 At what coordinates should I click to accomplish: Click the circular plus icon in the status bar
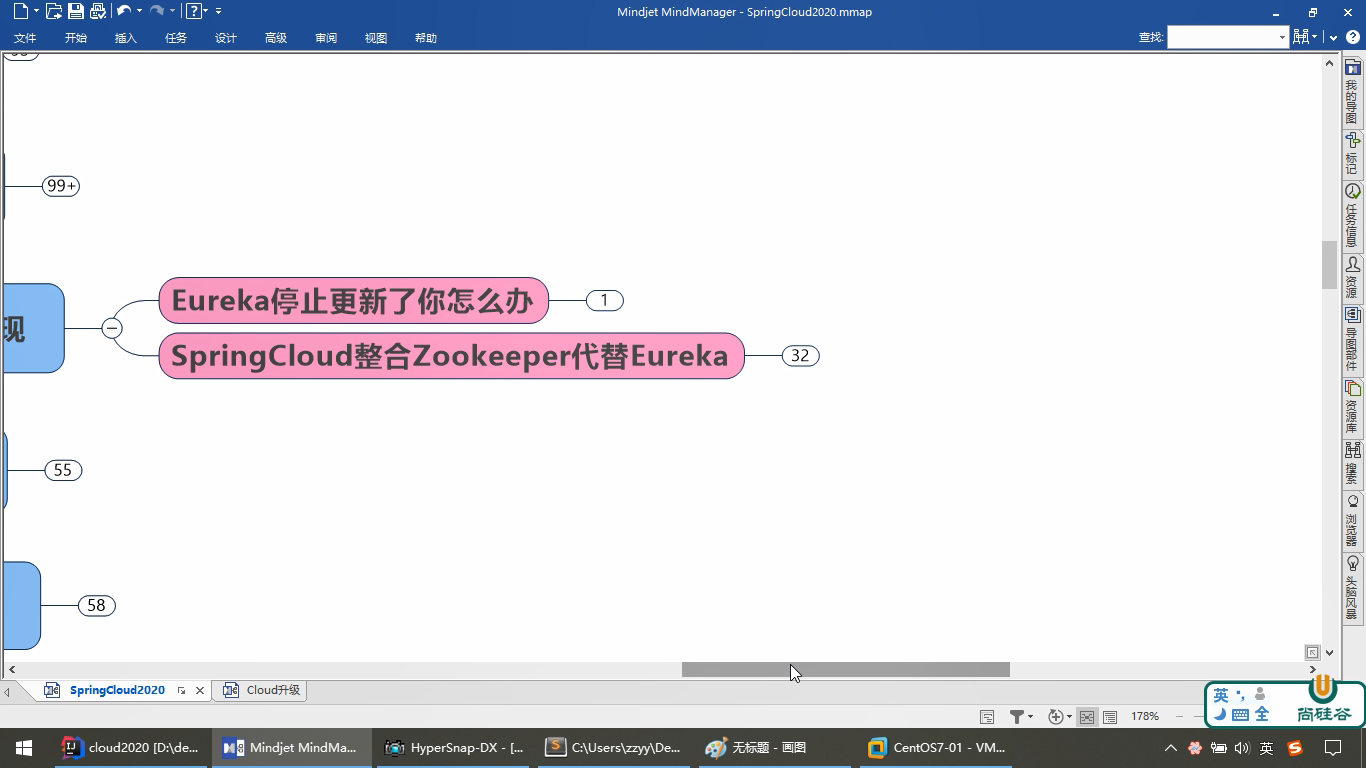[1056, 716]
